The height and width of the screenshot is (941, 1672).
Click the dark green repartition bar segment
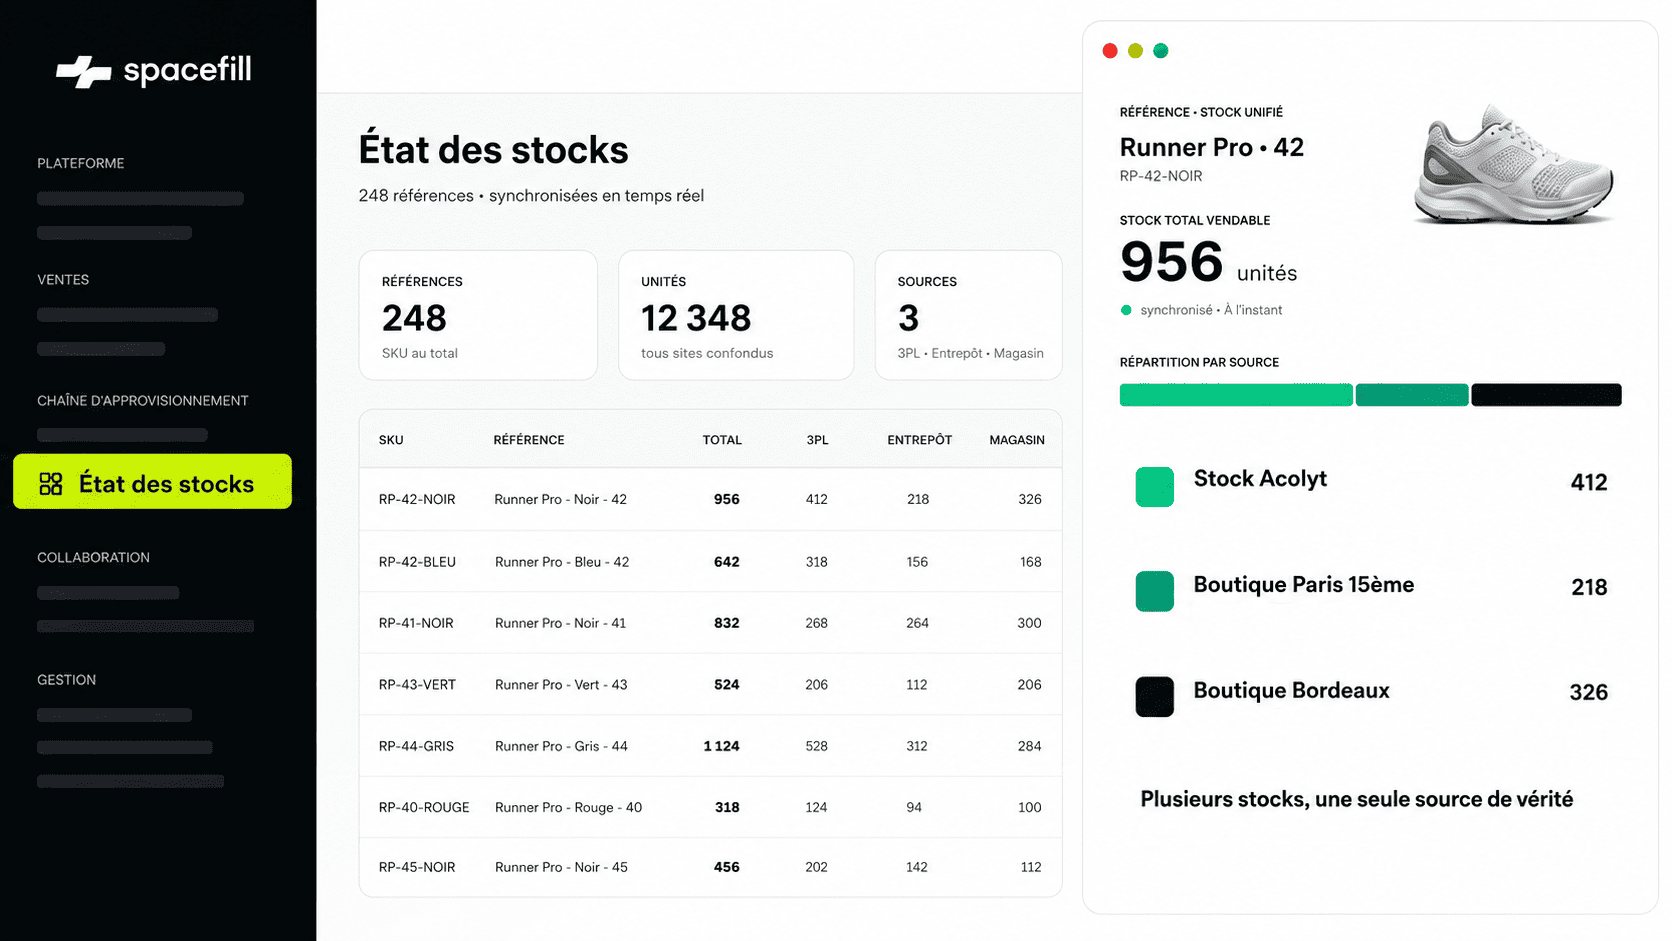click(x=1412, y=395)
